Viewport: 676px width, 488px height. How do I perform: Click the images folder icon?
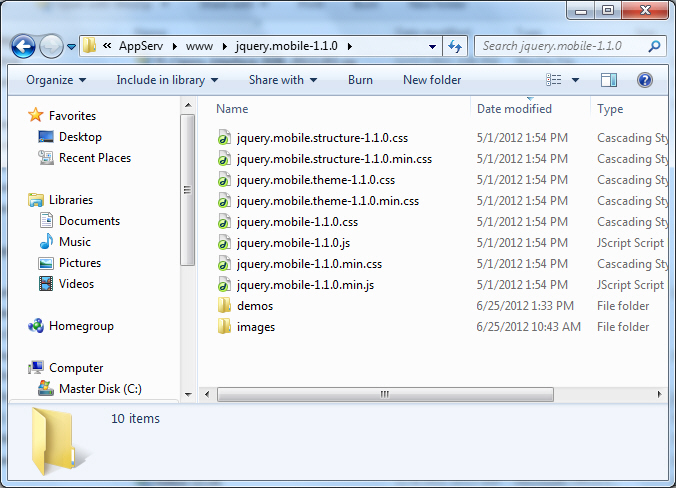224,327
